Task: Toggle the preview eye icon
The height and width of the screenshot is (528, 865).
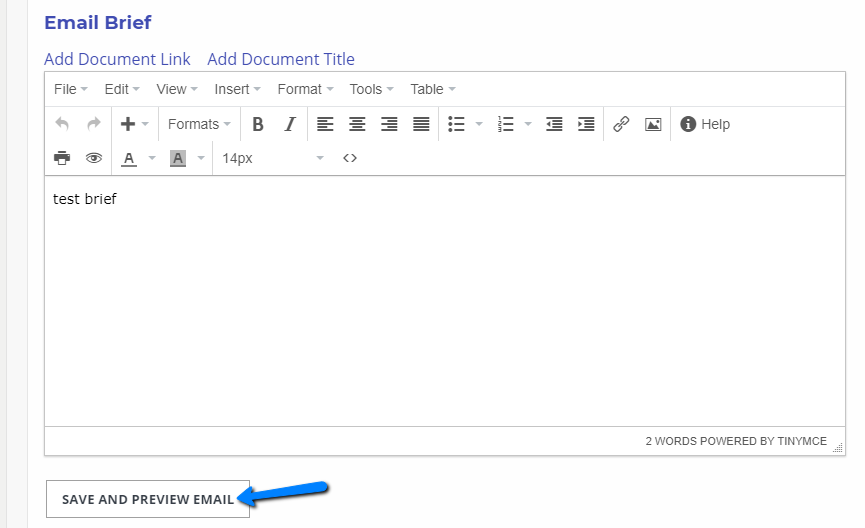Action: [94, 158]
